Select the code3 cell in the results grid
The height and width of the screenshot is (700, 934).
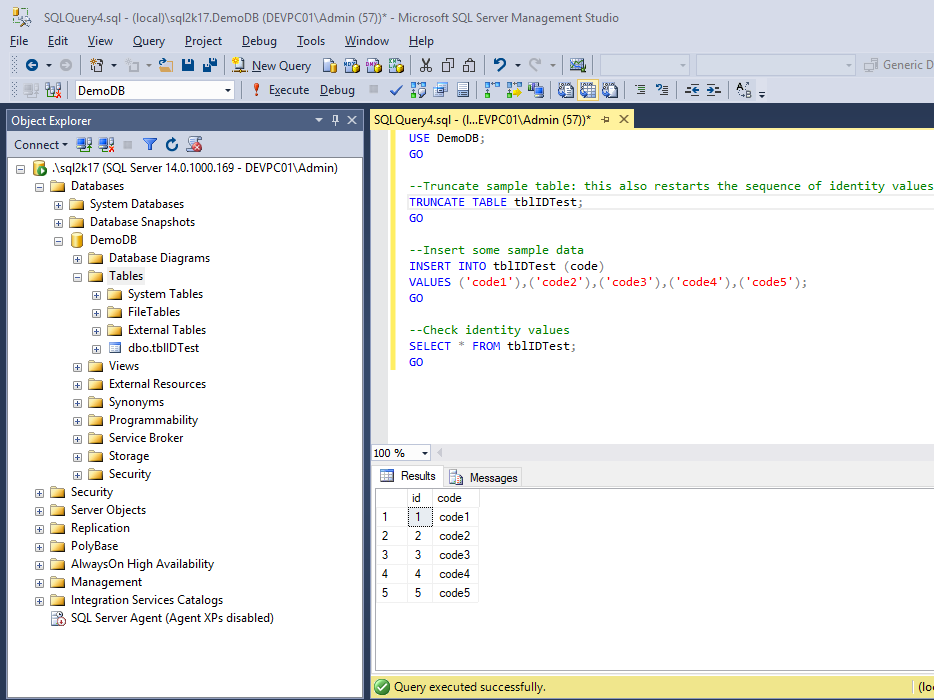coord(454,555)
